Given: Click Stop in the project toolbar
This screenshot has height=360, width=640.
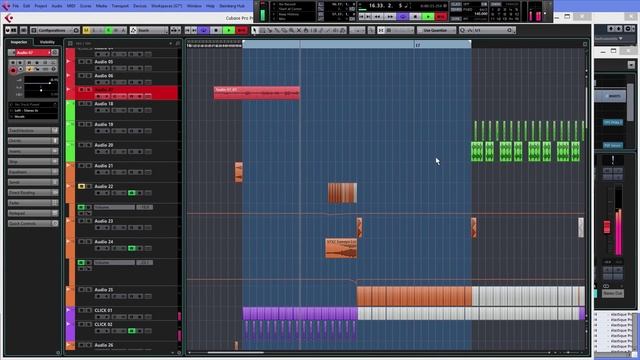Looking at the screenshot, I should tap(216, 30).
